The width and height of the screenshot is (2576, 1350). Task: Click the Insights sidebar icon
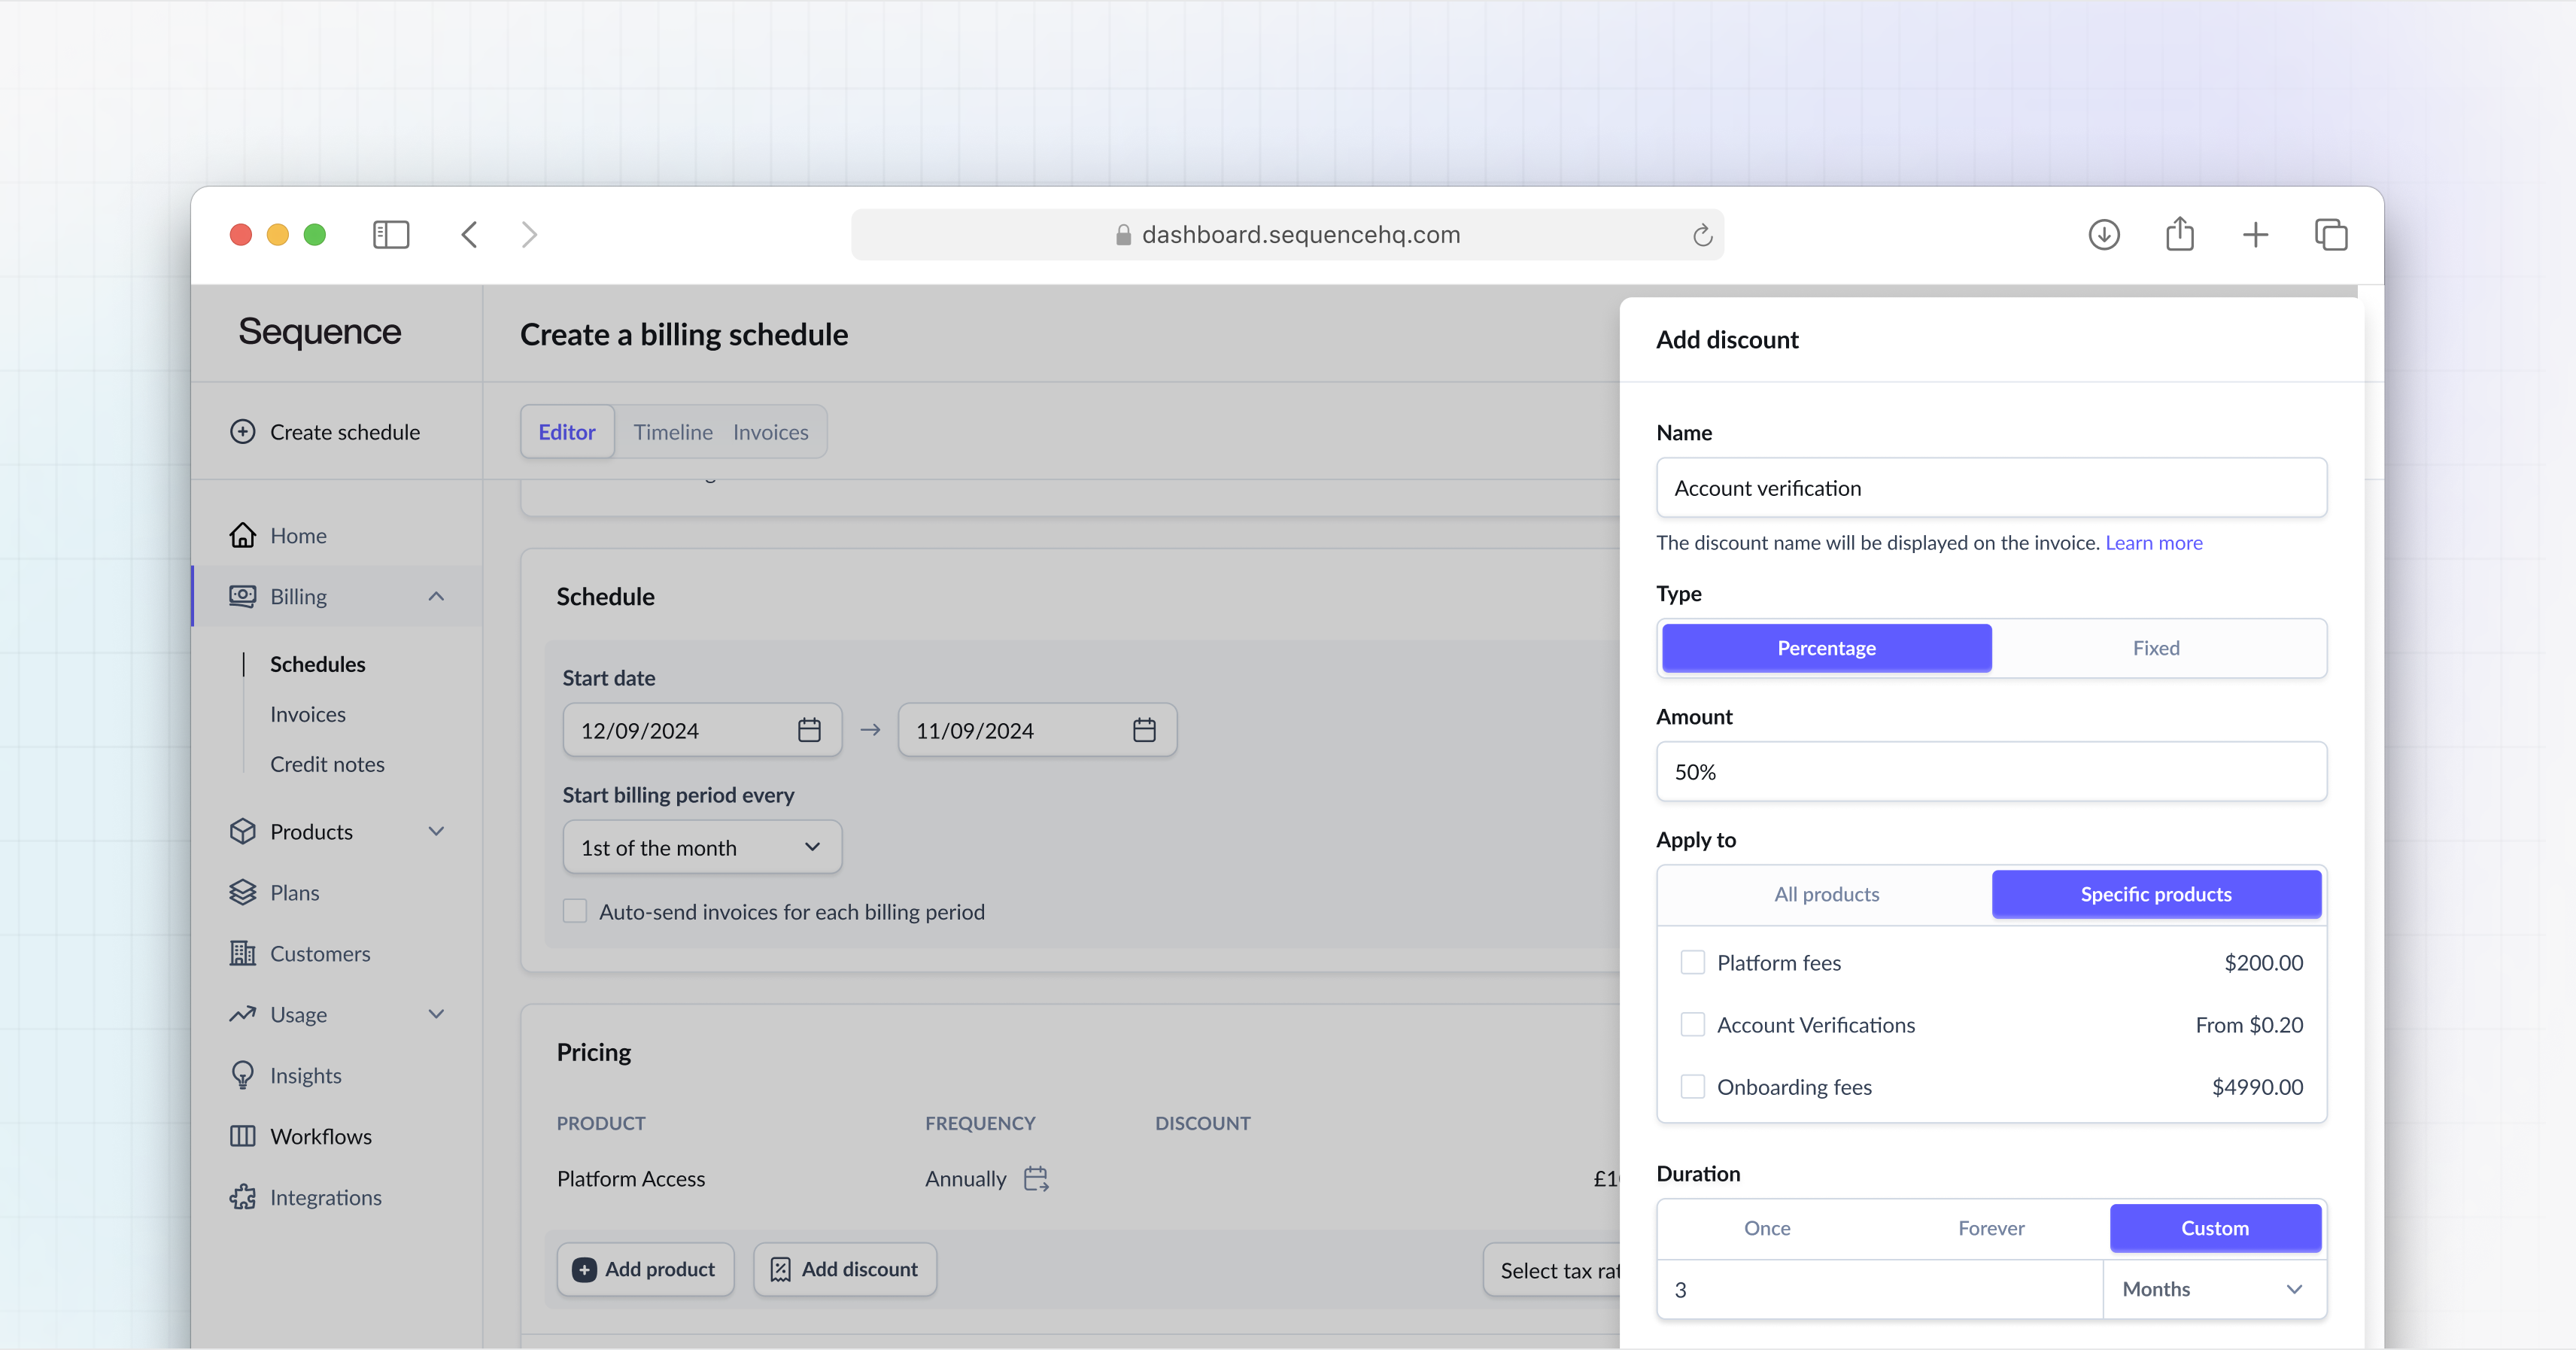pyautogui.click(x=242, y=1074)
